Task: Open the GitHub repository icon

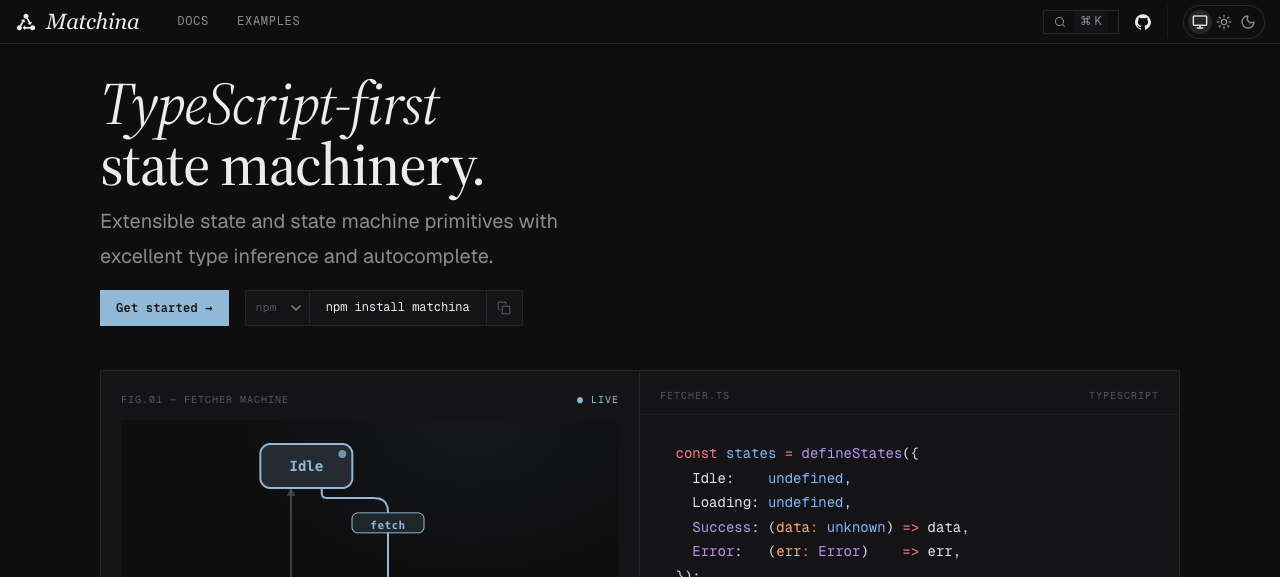Action: tap(1143, 22)
